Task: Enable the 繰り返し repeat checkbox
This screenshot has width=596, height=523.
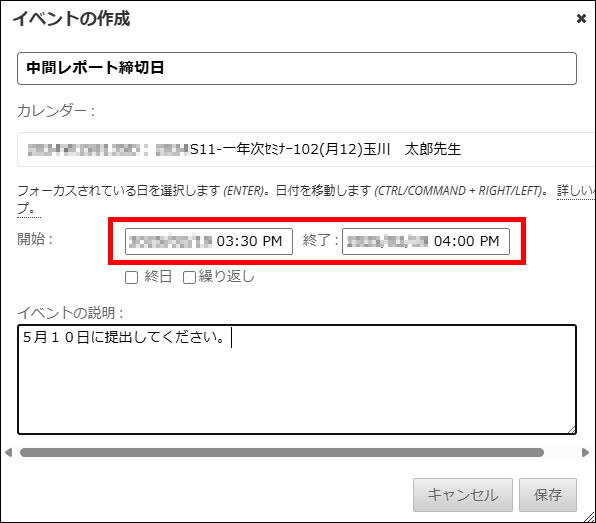Action: click(189, 277)
